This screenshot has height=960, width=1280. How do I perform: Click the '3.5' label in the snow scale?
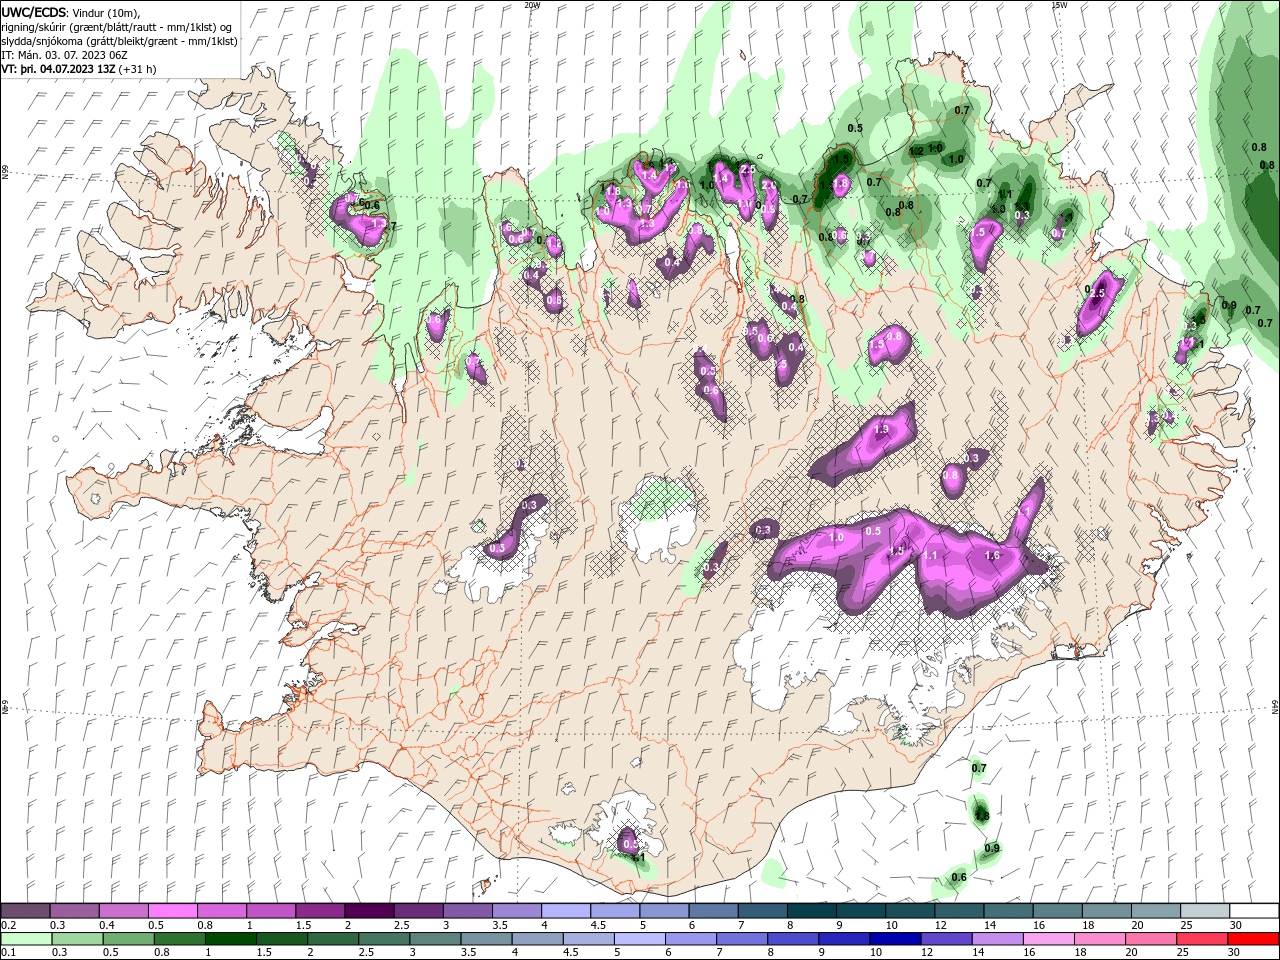[x=499, y=925]
